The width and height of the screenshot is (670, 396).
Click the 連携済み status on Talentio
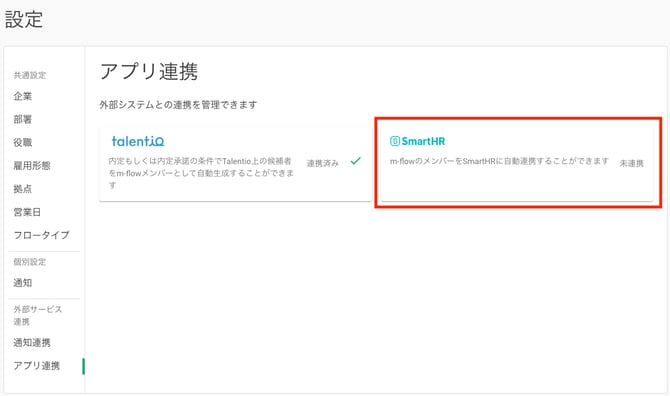pos(323,163)
